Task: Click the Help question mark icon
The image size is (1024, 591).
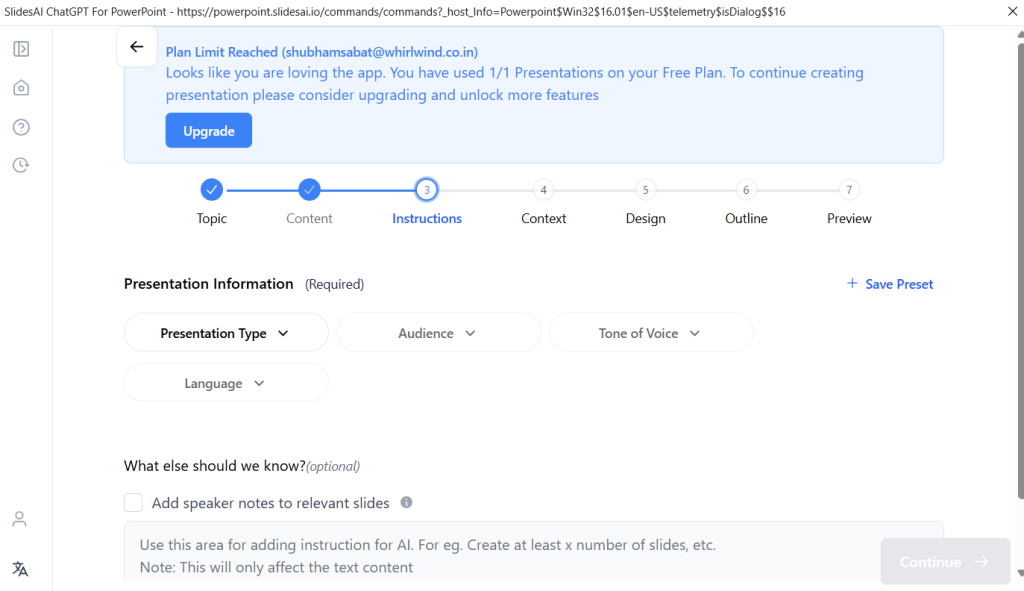Action: click(21, 127)
